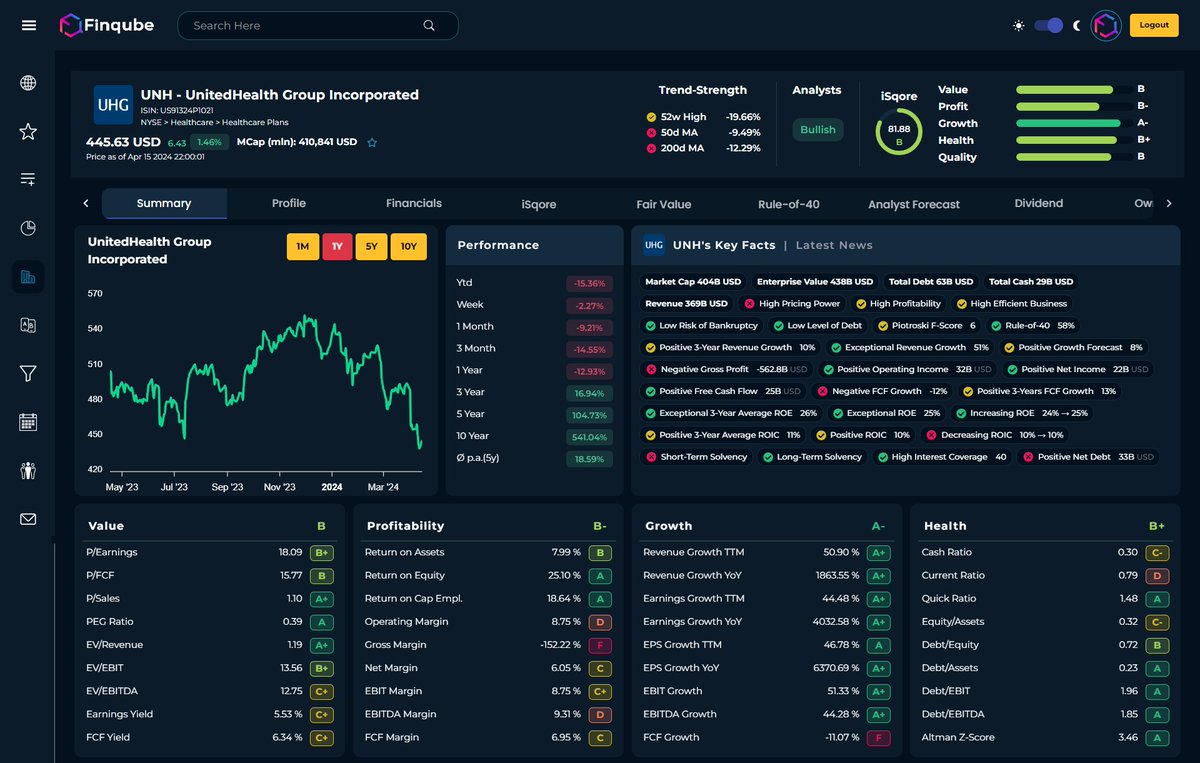Click the sun light-mode icon
Screen dimensions: 1200x763
[1019, 25]
